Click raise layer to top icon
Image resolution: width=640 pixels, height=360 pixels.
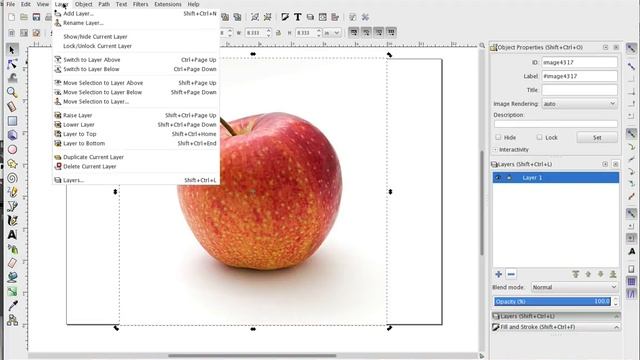576,274
